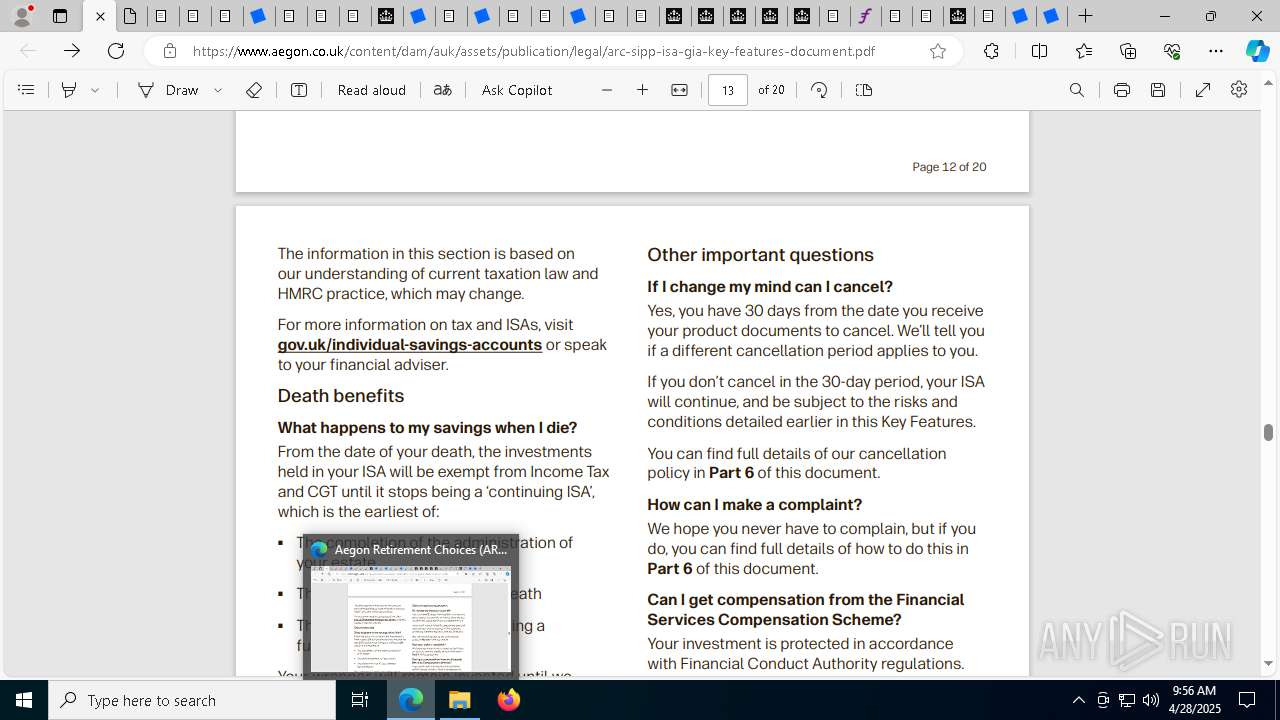1280x720 pixels.
Task: Open the Firefox taskbar icon
Action: tap(509, 700)
